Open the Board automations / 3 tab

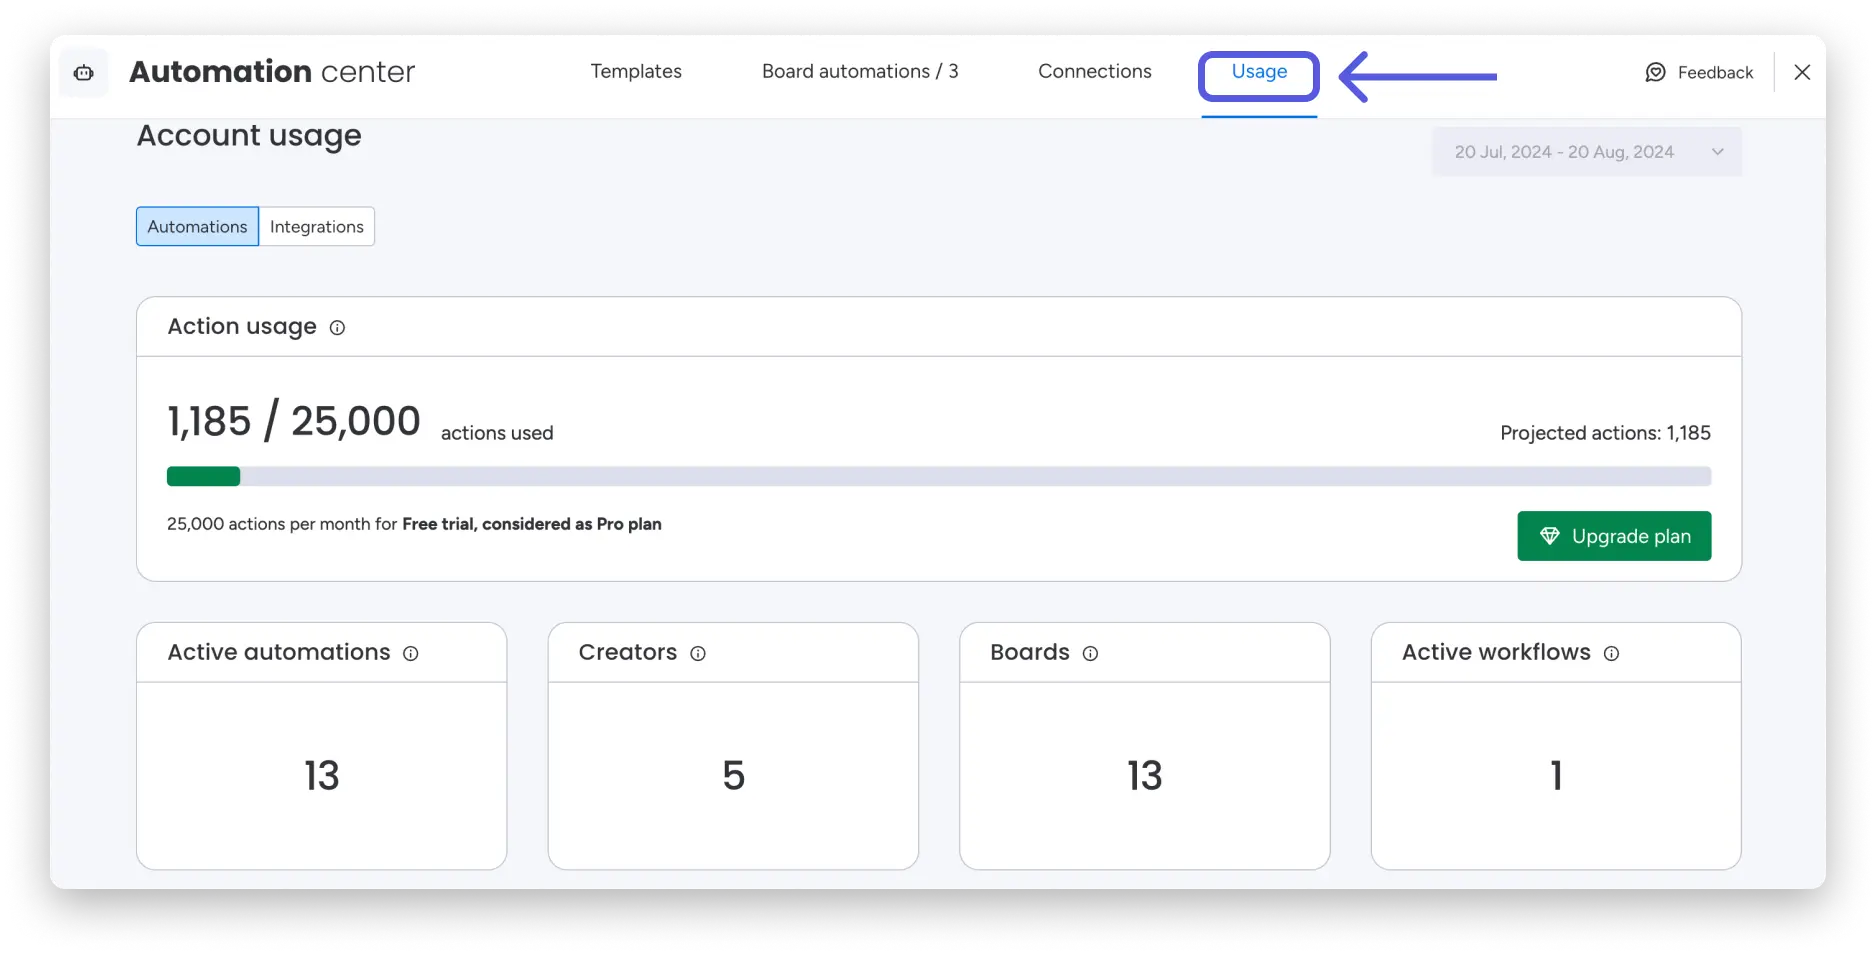860,71
